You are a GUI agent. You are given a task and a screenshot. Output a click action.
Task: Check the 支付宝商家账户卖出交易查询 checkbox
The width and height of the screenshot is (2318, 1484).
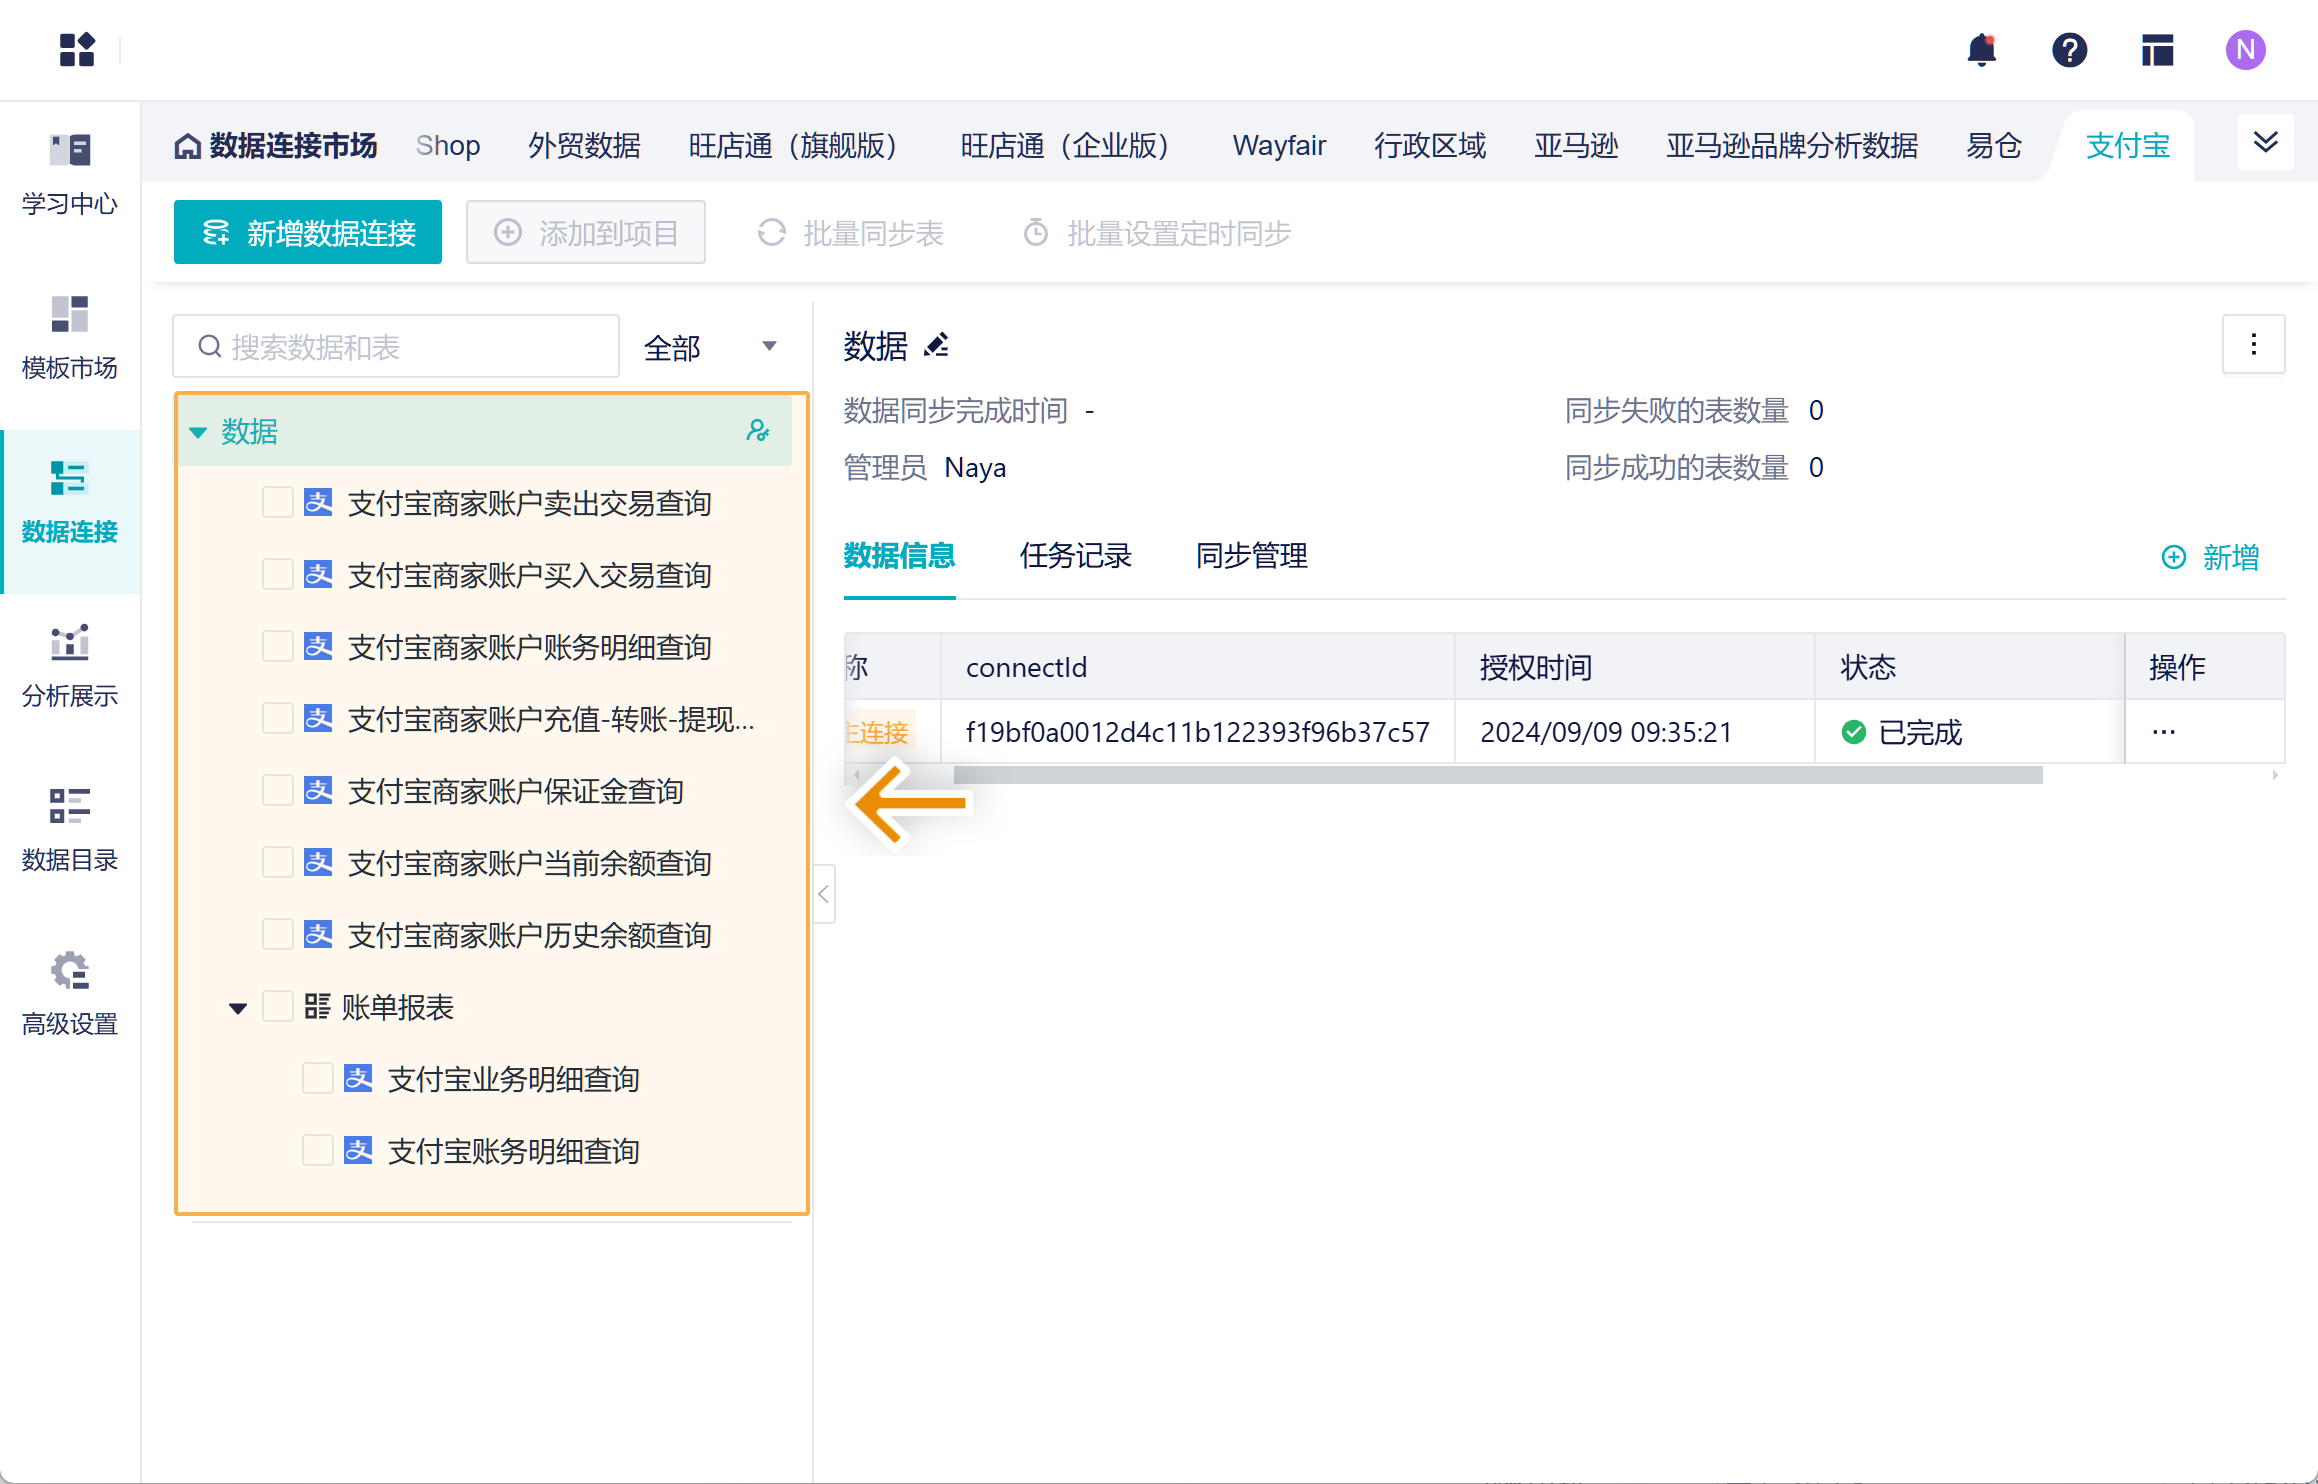[x=278, y=502]
